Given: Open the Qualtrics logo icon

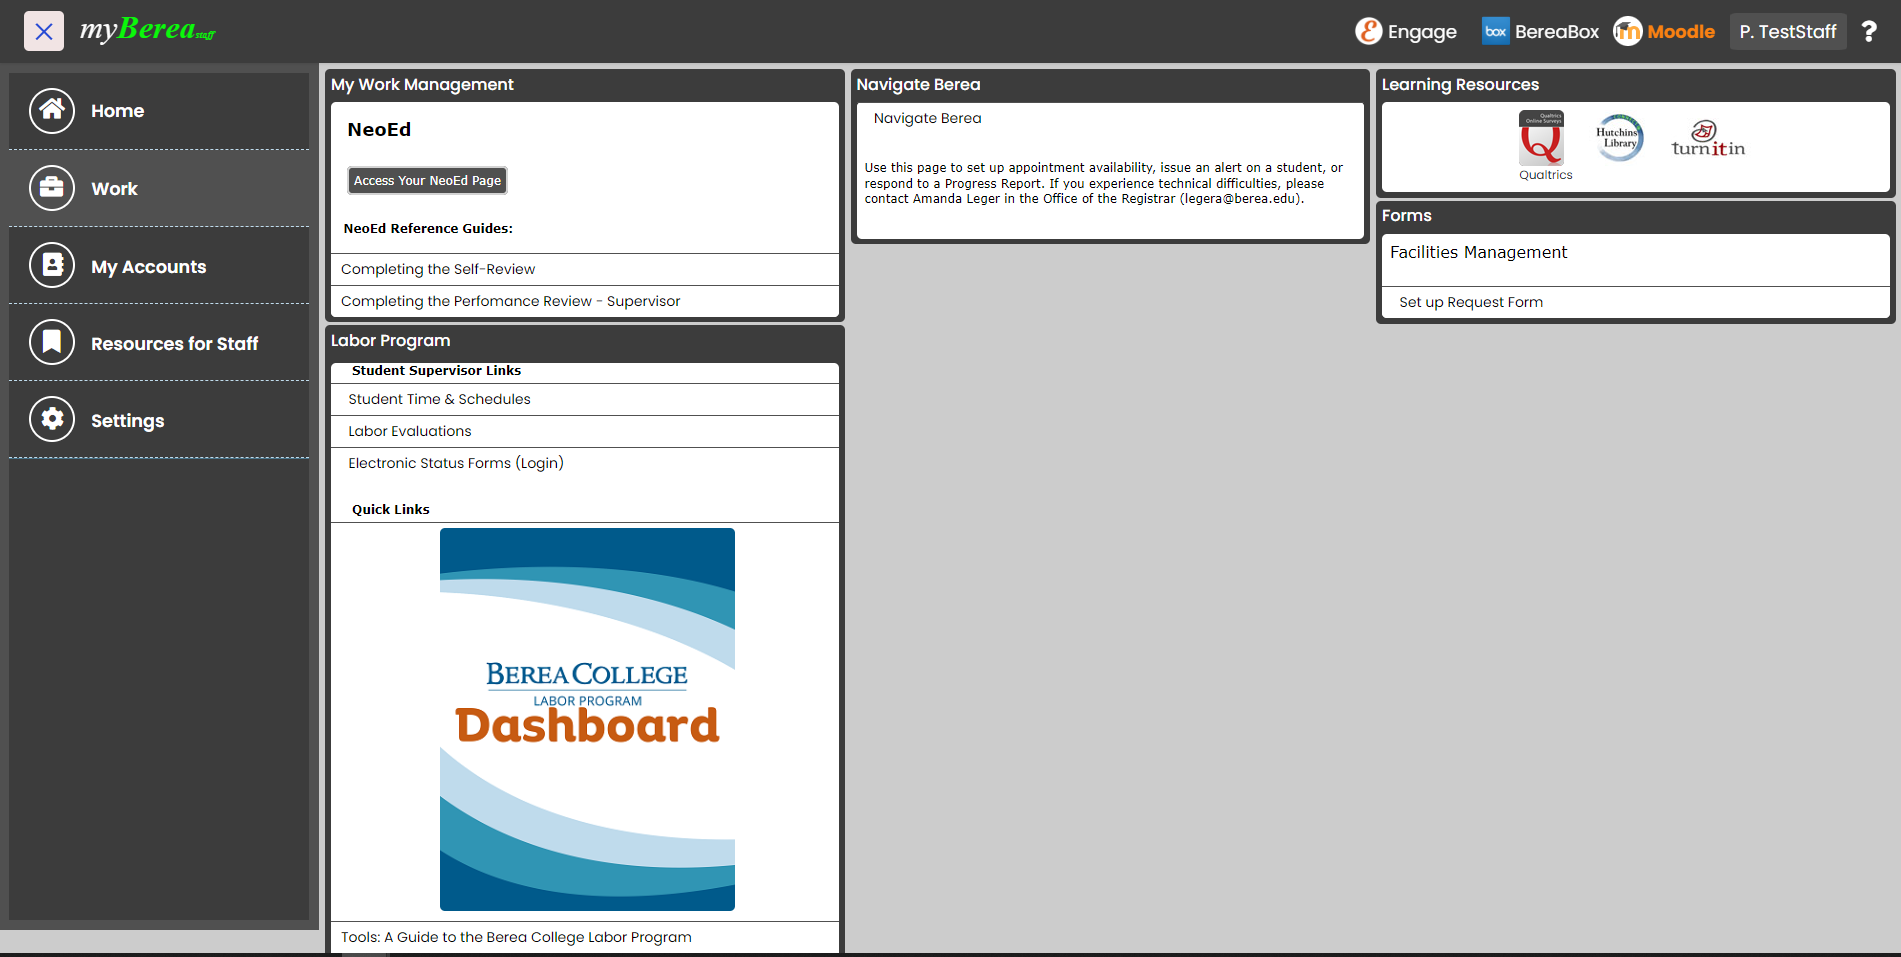Looking at the screenshot, I should pos(1542,140).
